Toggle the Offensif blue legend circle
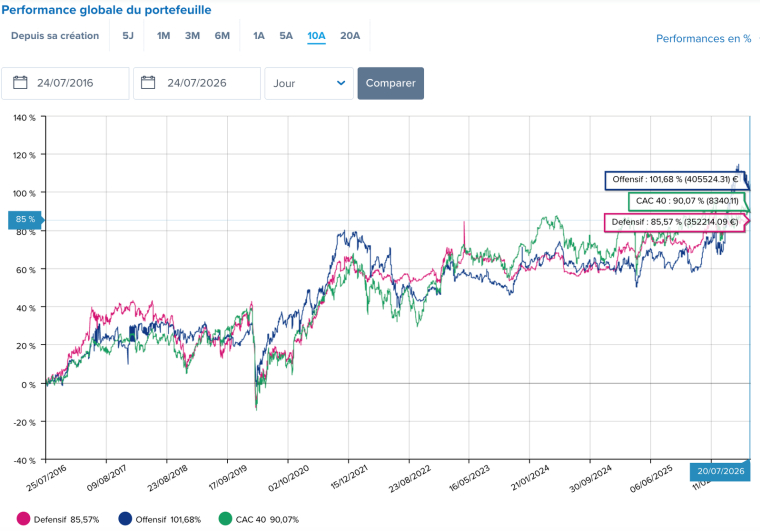The image size is (760, 531). pos(125,519)
